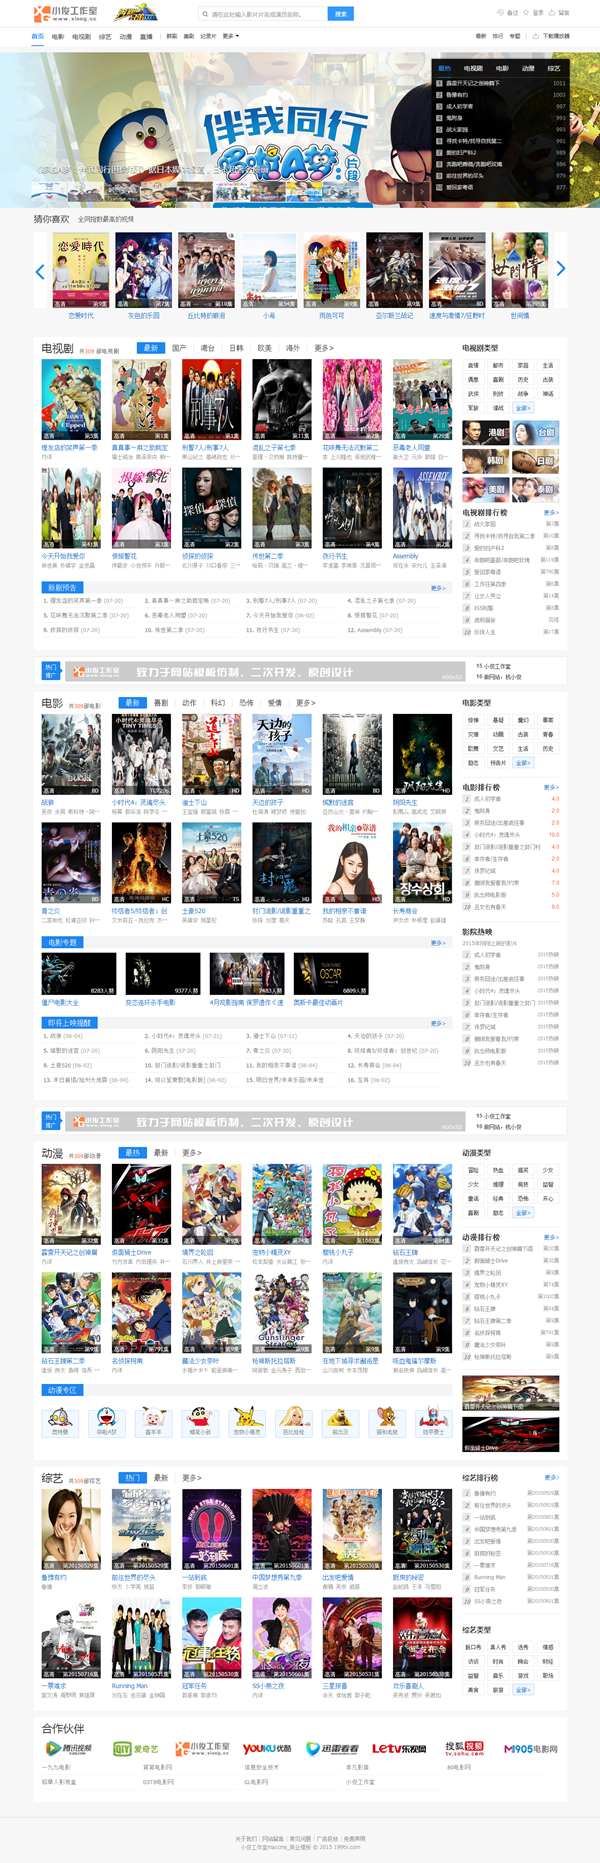Open the Assembly drama title link

[x=405, y=556]
